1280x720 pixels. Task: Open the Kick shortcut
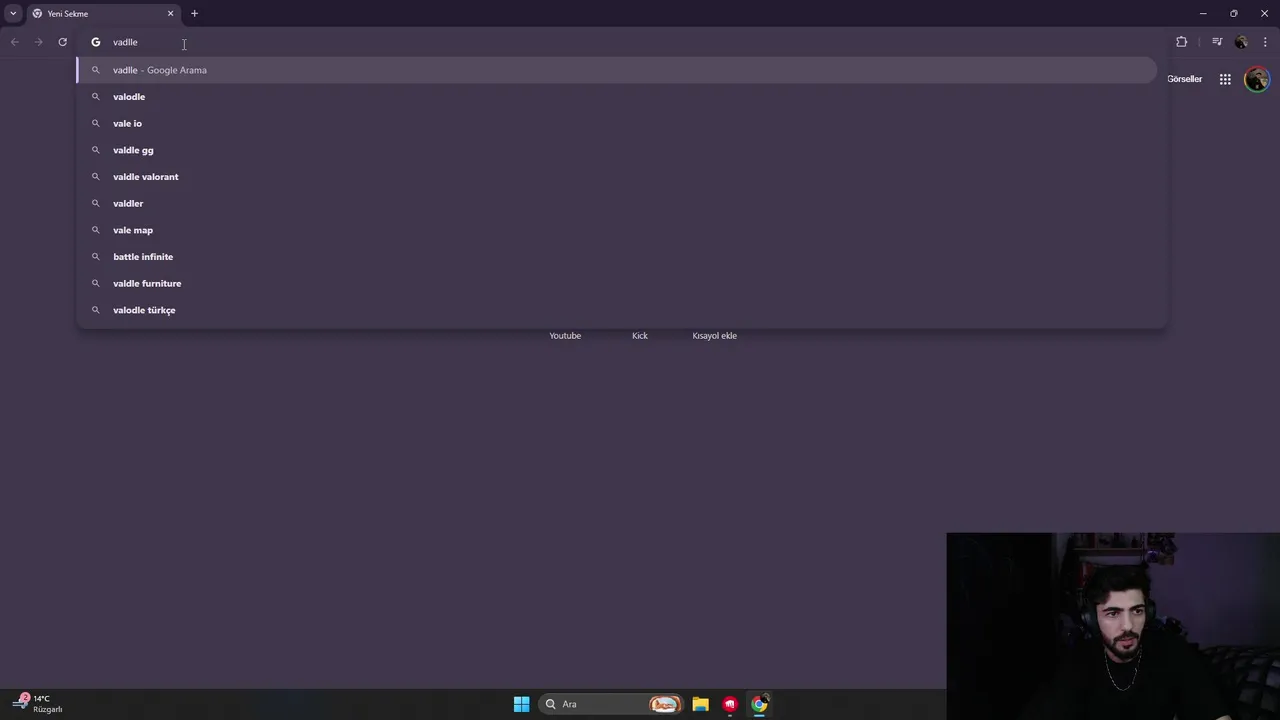640,335
